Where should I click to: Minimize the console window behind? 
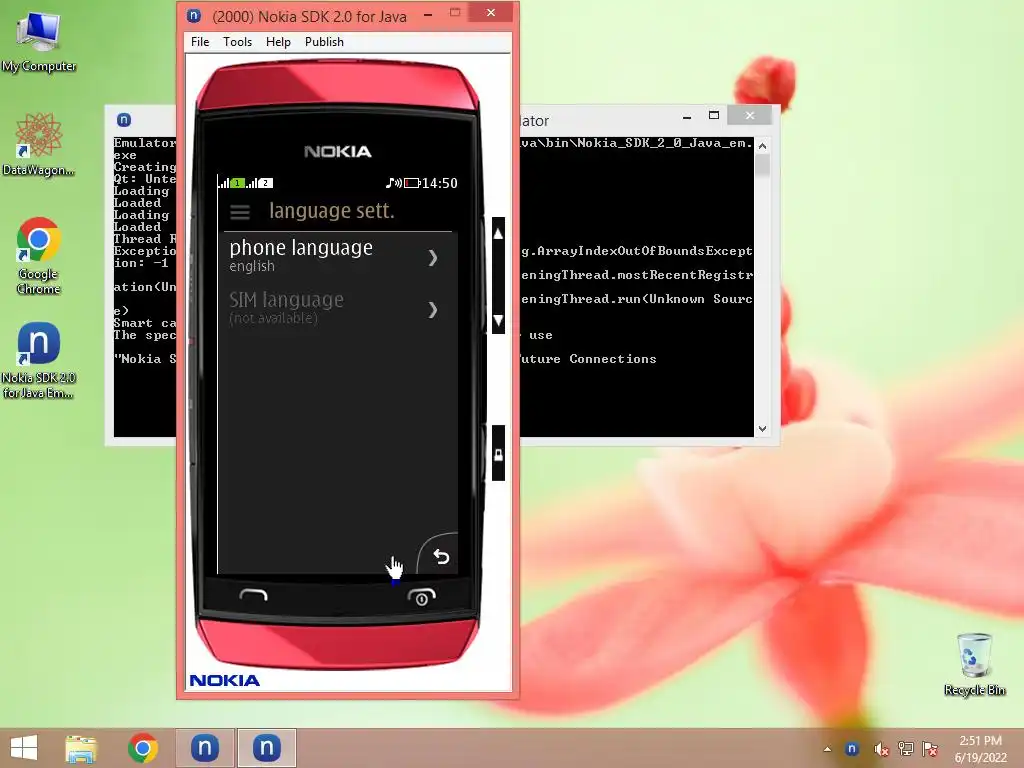(687, 117)
